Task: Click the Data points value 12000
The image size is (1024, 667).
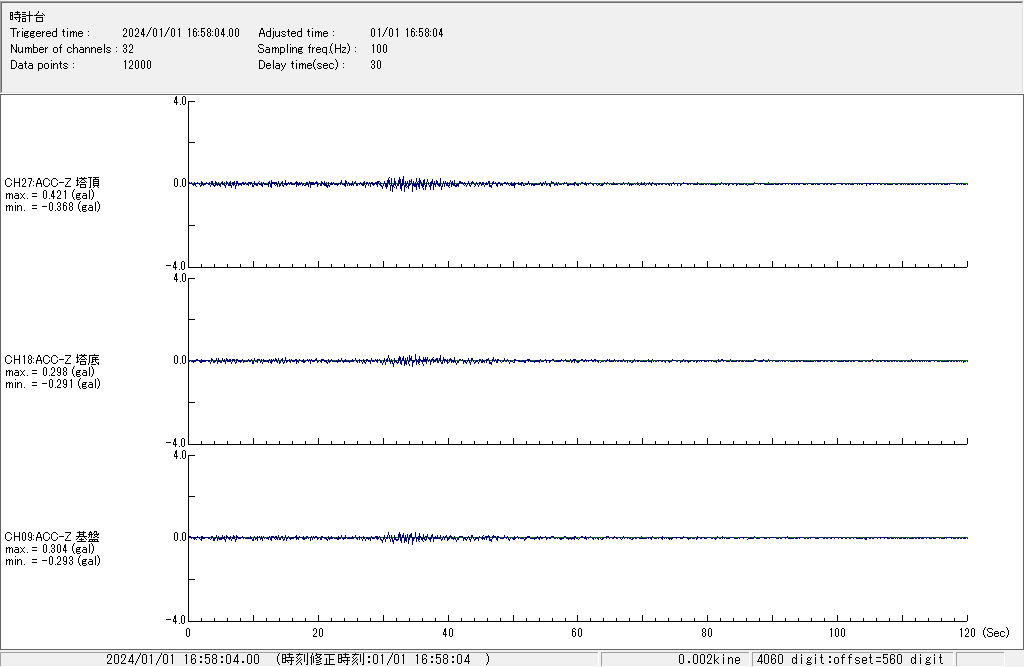Action: pos(137,65)
